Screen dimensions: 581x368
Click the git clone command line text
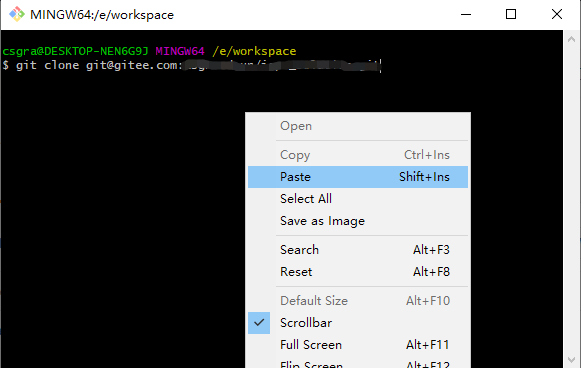[192, 65]
